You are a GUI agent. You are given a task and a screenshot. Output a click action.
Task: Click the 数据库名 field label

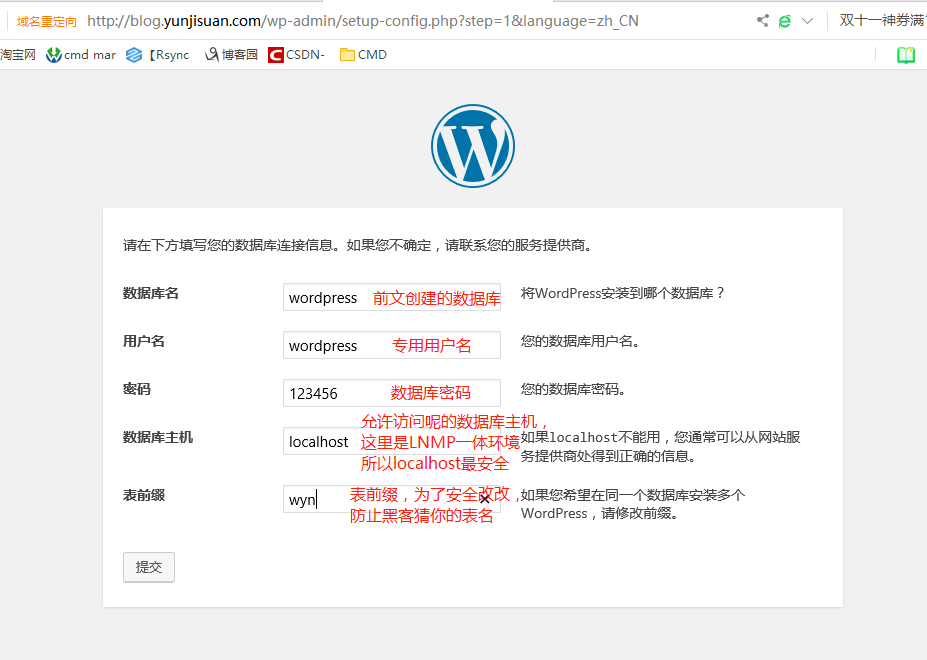point(151,293)
